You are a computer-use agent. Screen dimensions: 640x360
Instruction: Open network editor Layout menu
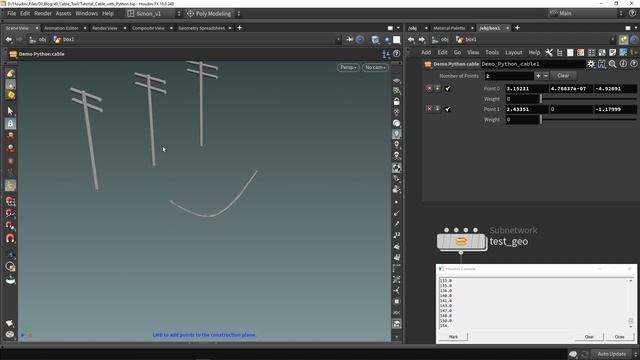pos(513,52)
